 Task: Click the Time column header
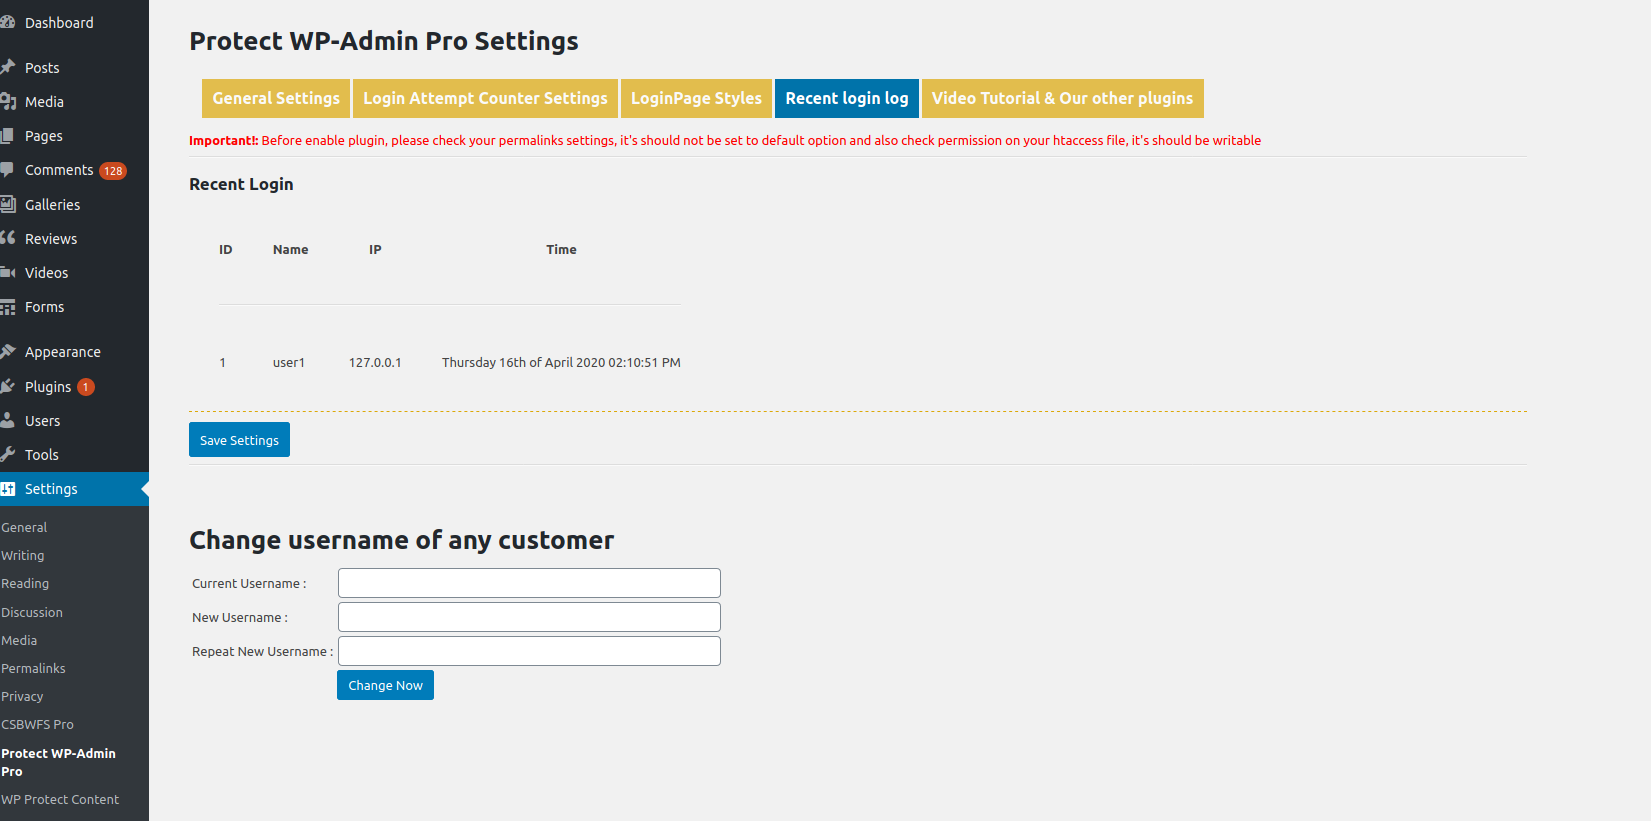click(x=561, y=249)
